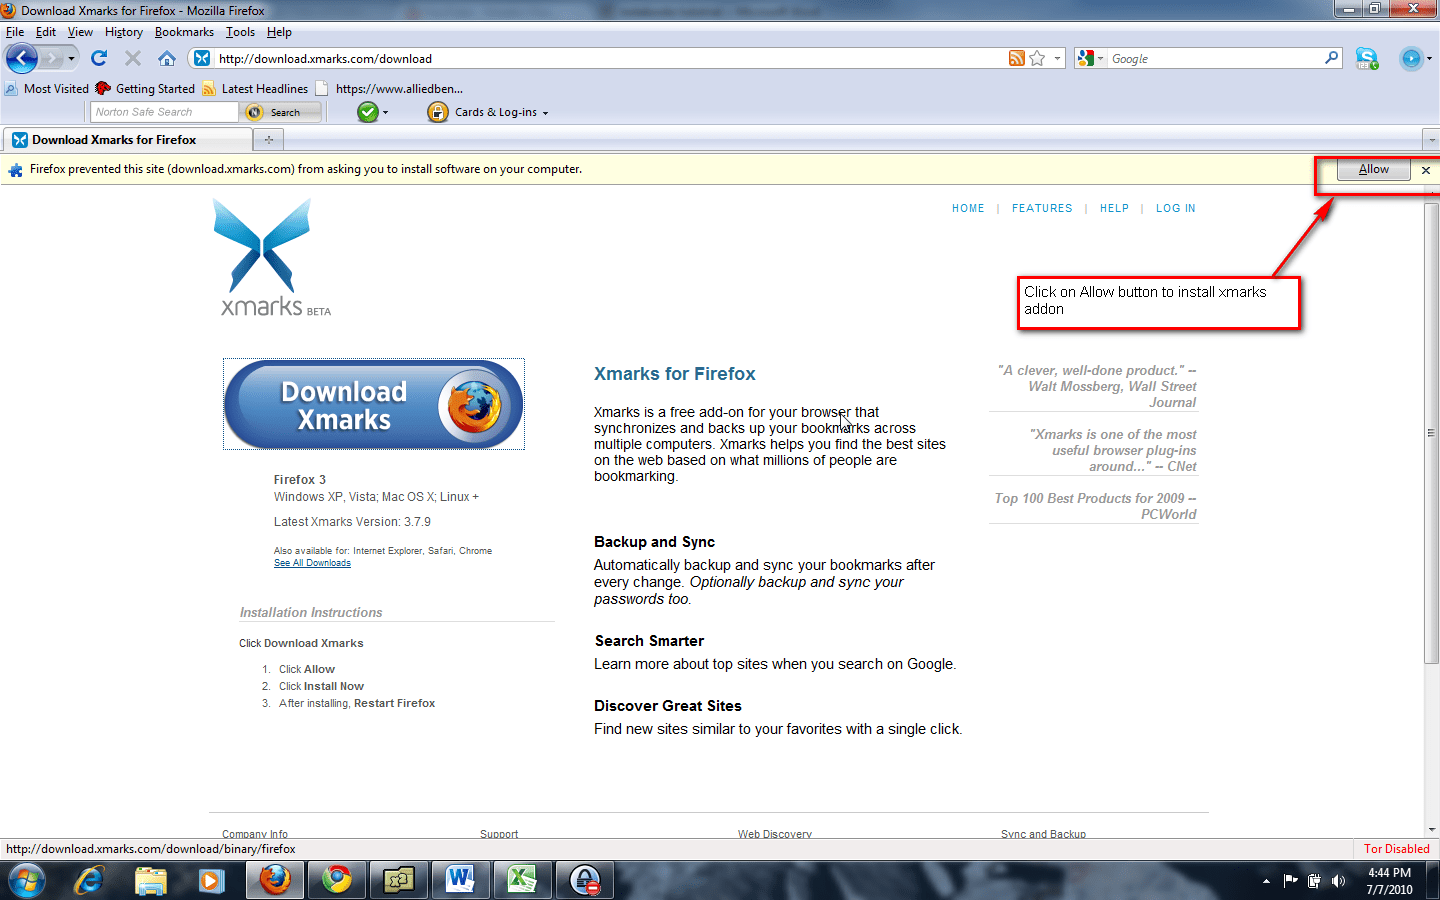The width and height of the screenshot is (1440, 900).
Task: Open the Tools menu
Action: tap(240, 32)
